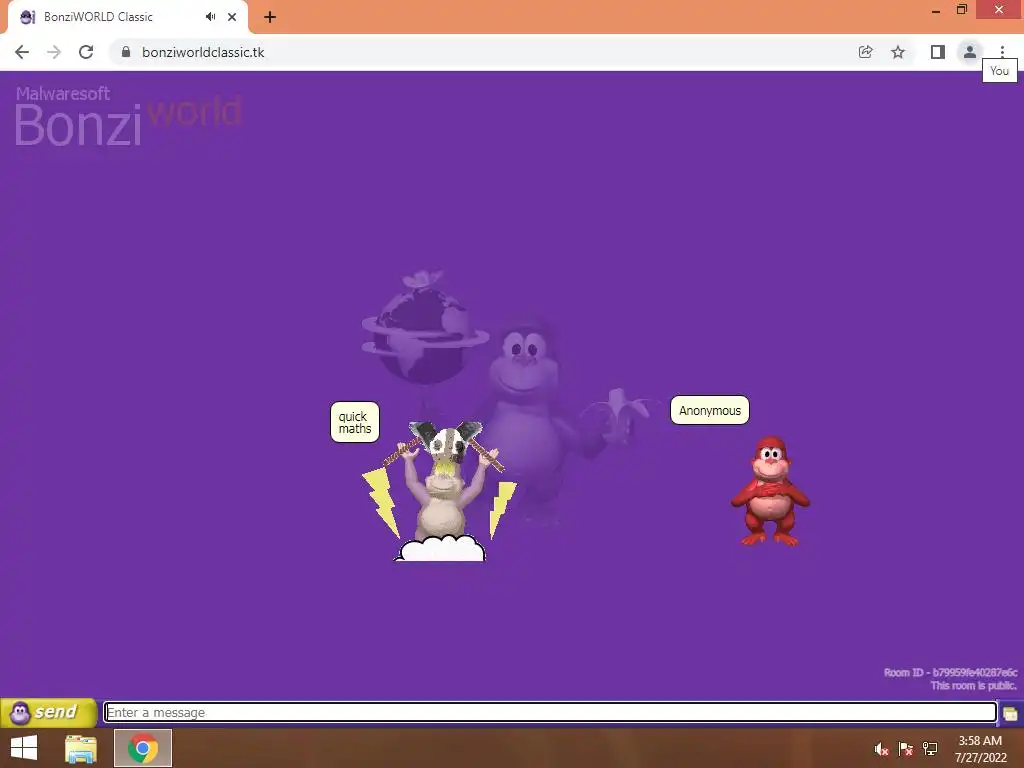Click the quick maths speech bubble
1024x768 pixels.
click(355, 423)
